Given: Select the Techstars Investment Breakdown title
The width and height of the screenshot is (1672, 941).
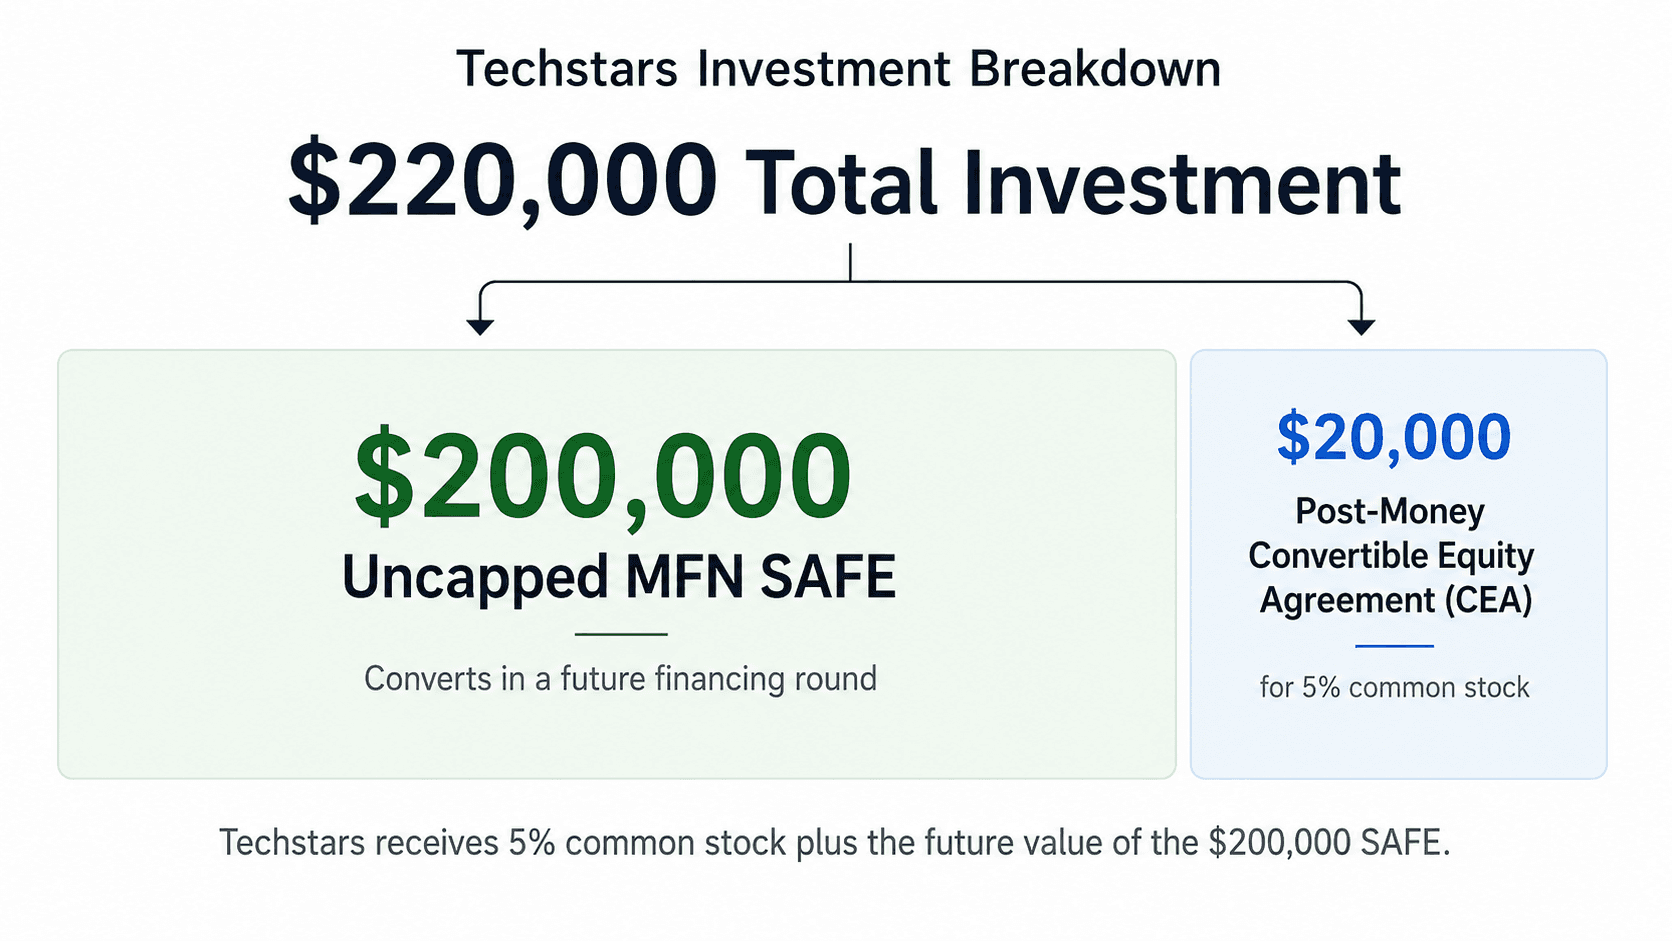Looking at the screenshot, I should pyautogui.click(x=838, y=70).
